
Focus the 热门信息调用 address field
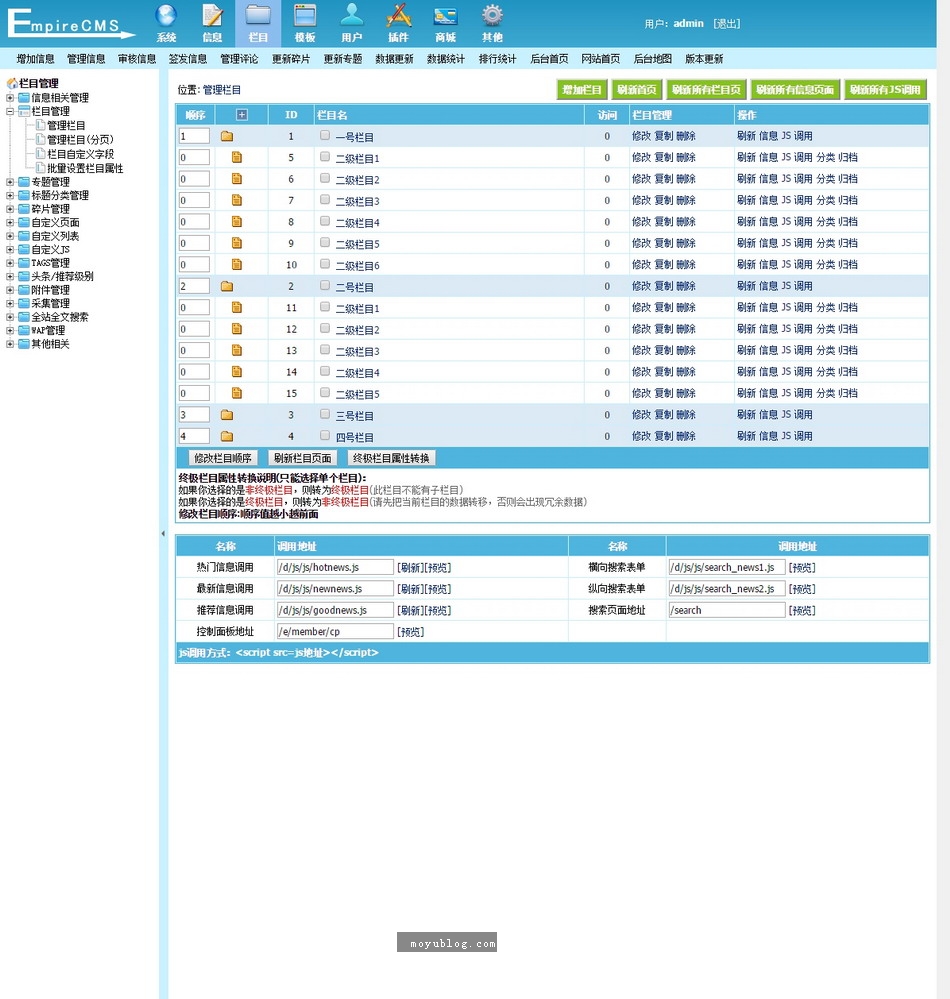[335, 567]
